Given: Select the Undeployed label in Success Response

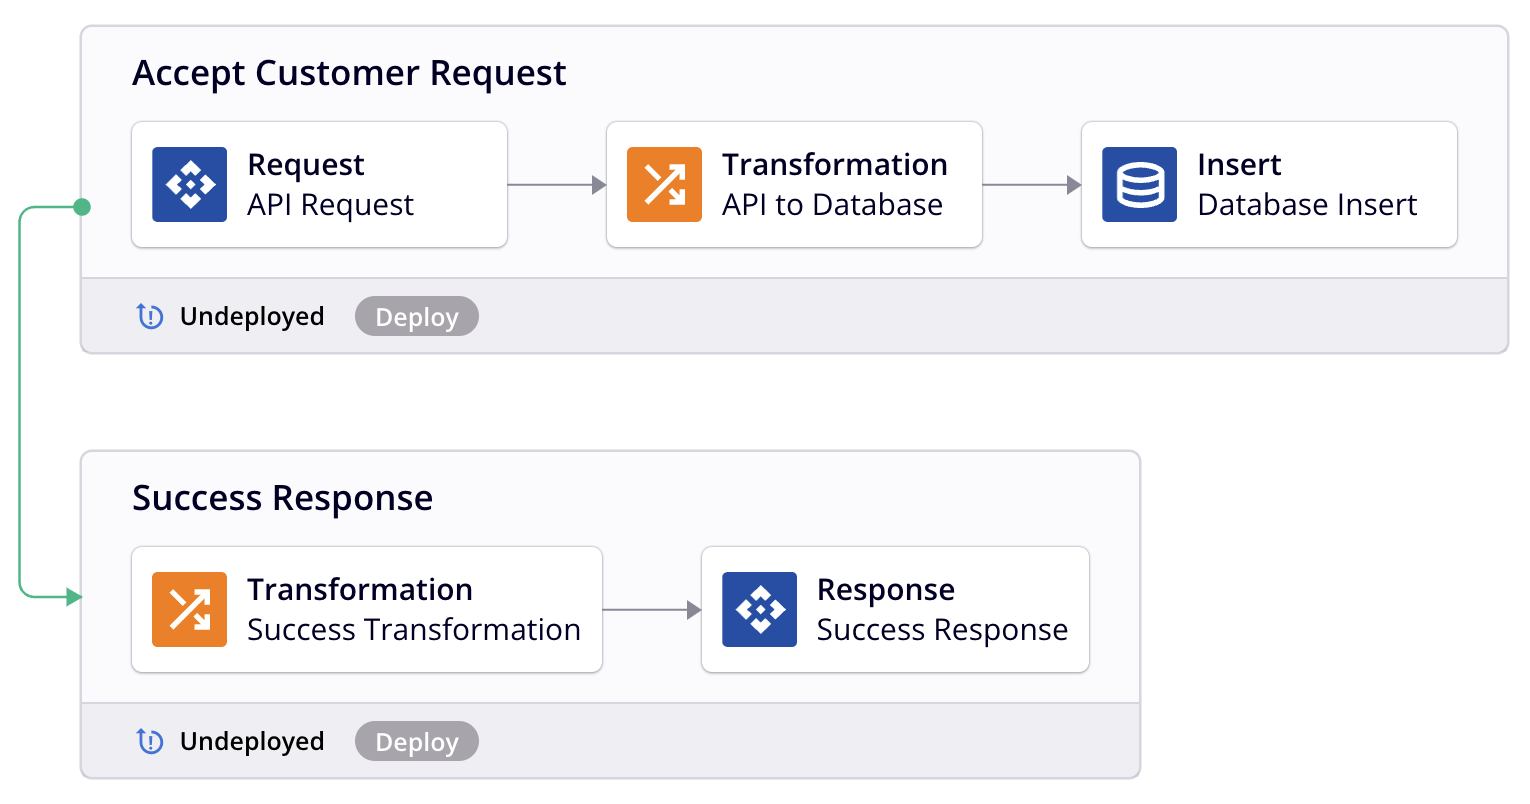Looking at the screenshot, I should pyautogui.click(x=252, y=742).
